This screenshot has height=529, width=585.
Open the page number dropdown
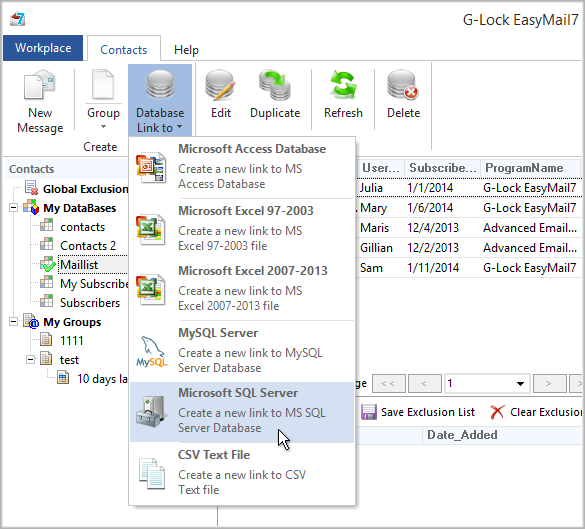pos(520,384)
